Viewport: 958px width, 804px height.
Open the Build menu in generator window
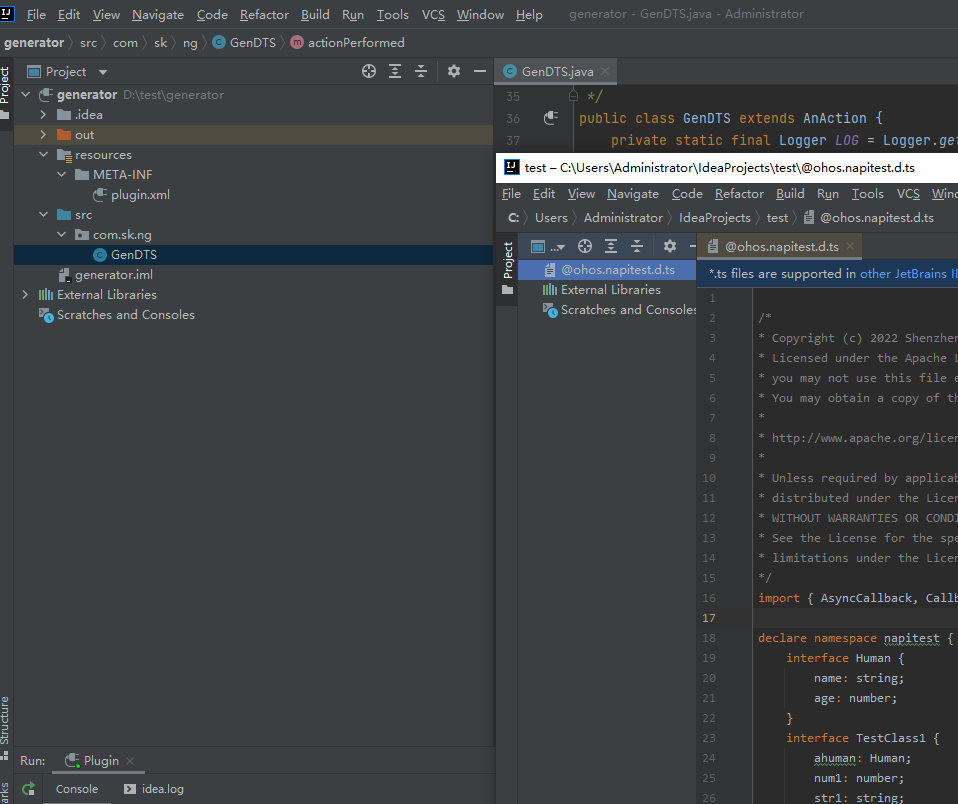(x=315, y=15)
